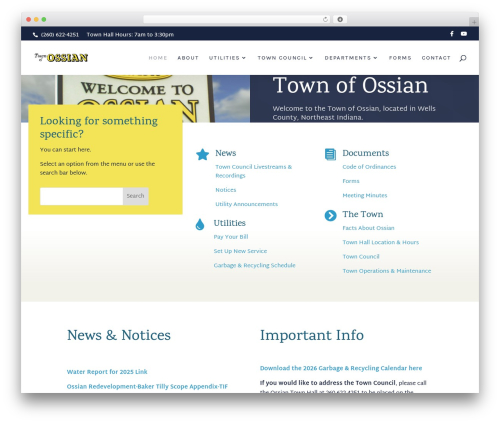This screenshot has height=423, width=500.
Task: Open Ossian Redevelopment-Baker Tilly Scope link
Action: [147, 386]
